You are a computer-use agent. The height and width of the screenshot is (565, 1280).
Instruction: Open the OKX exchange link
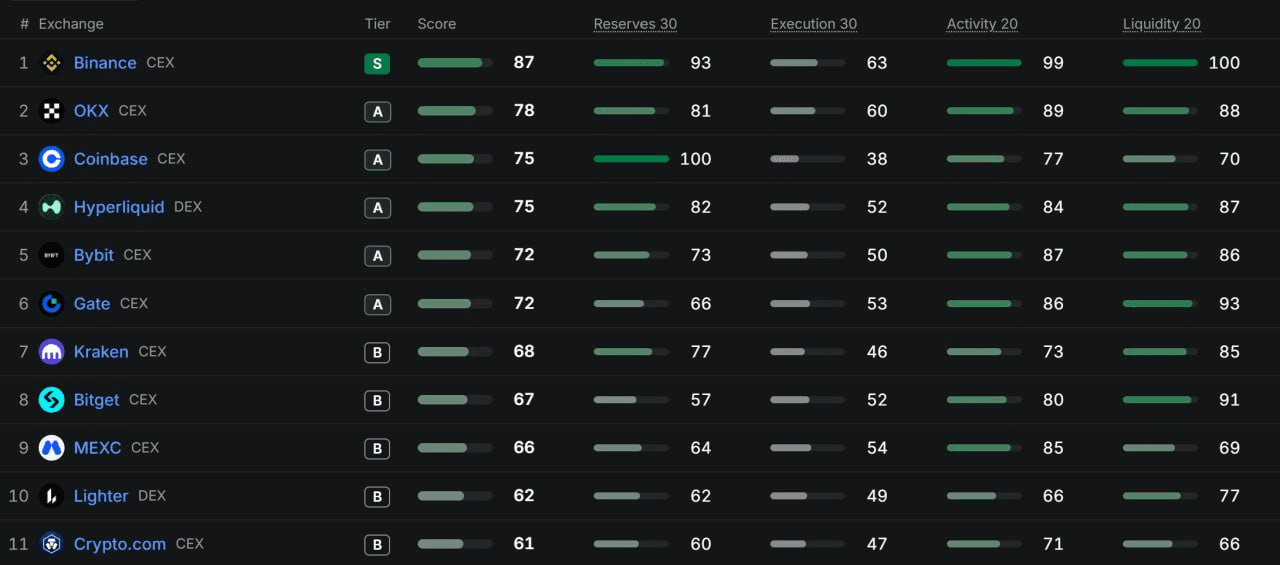click(91, 111)
